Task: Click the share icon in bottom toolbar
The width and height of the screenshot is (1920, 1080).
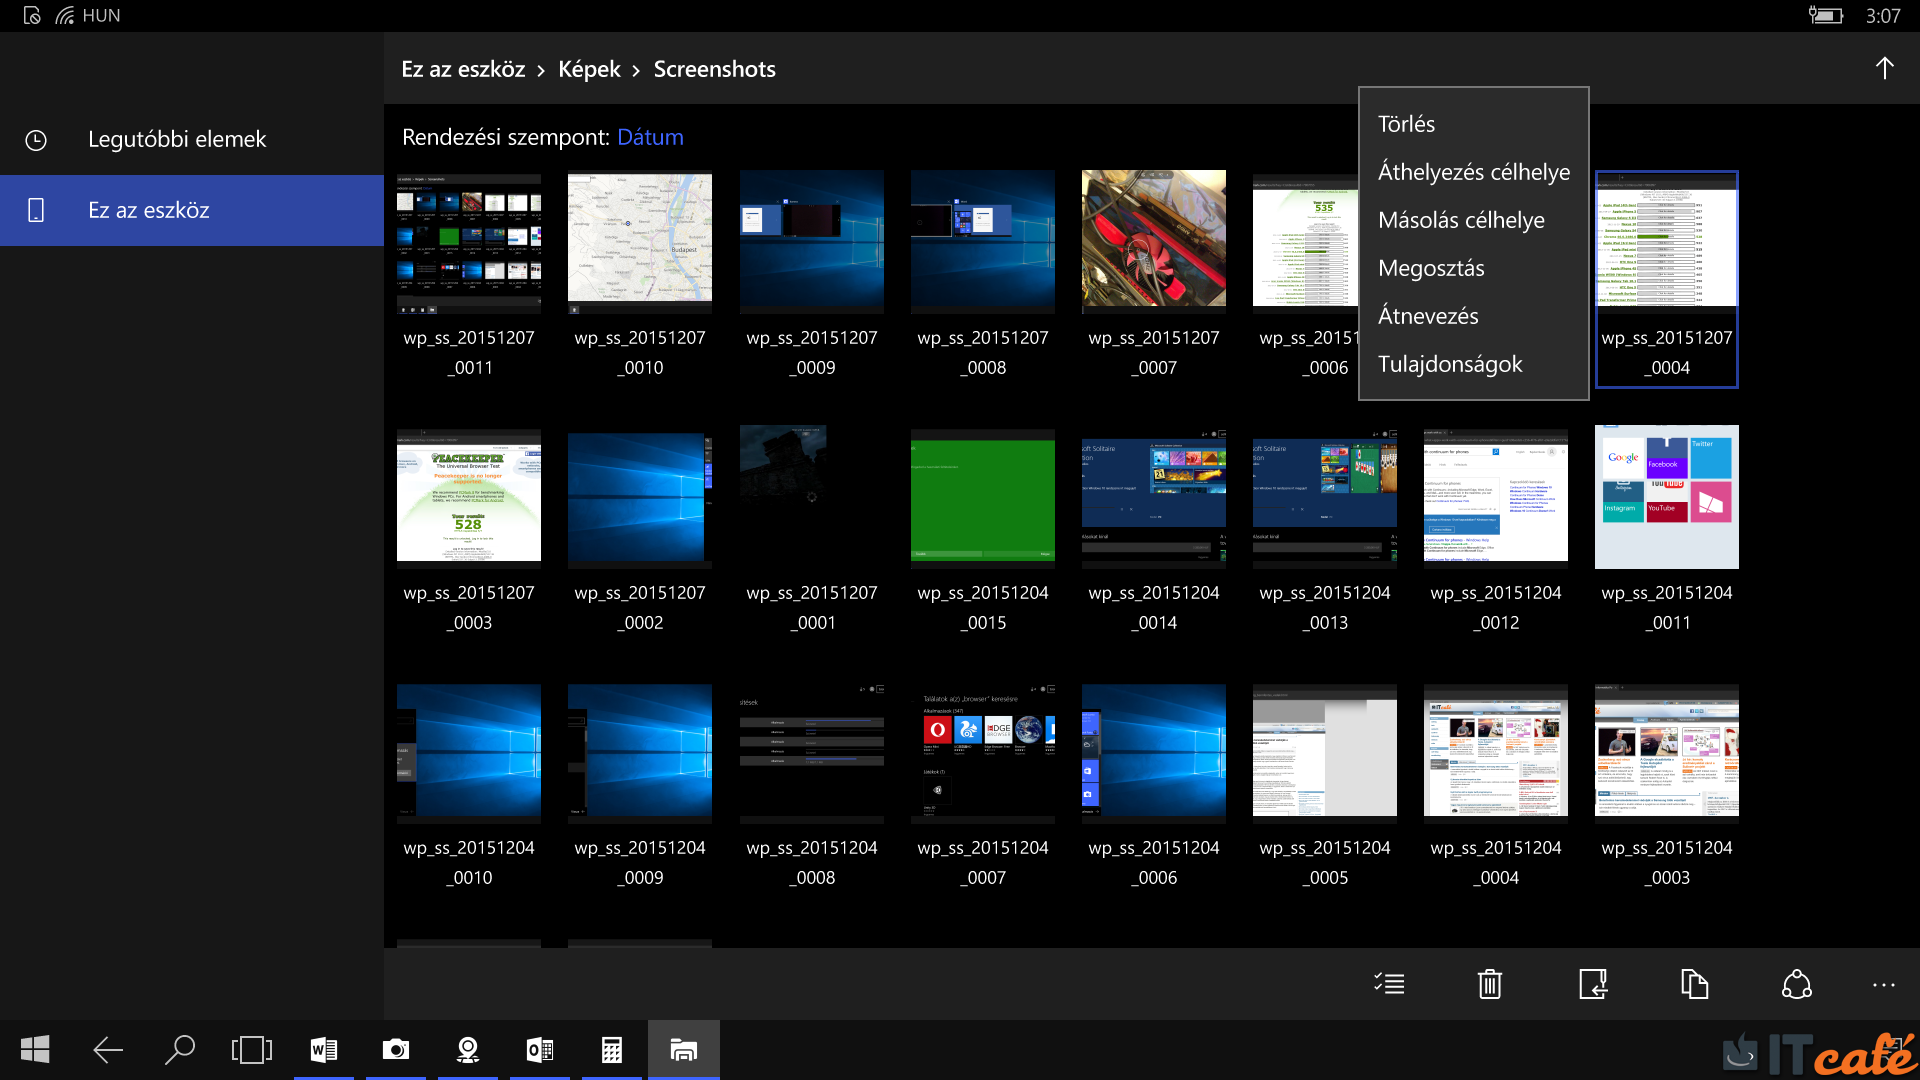Action: coord(1796,984)
